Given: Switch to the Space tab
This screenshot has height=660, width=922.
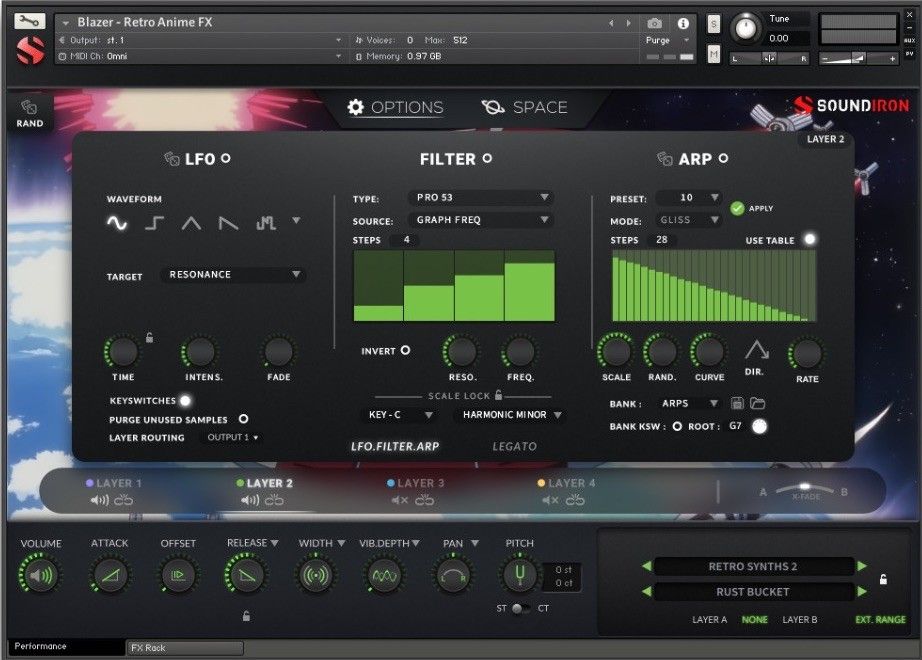Looking at the screenshot, I should 525,107.
